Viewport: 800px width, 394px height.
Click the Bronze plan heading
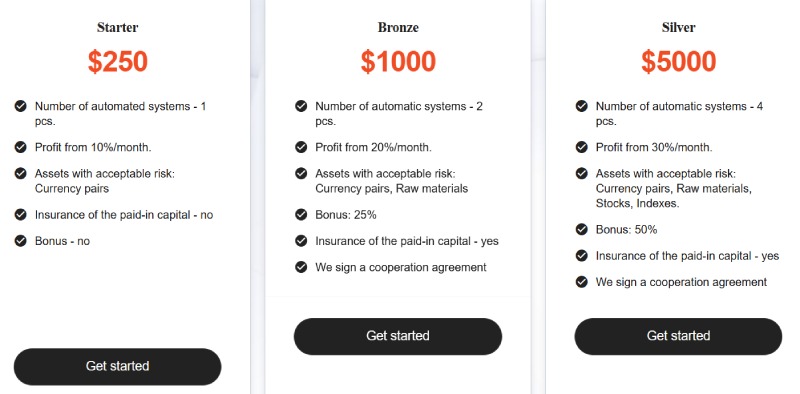[x=398, y=28]
